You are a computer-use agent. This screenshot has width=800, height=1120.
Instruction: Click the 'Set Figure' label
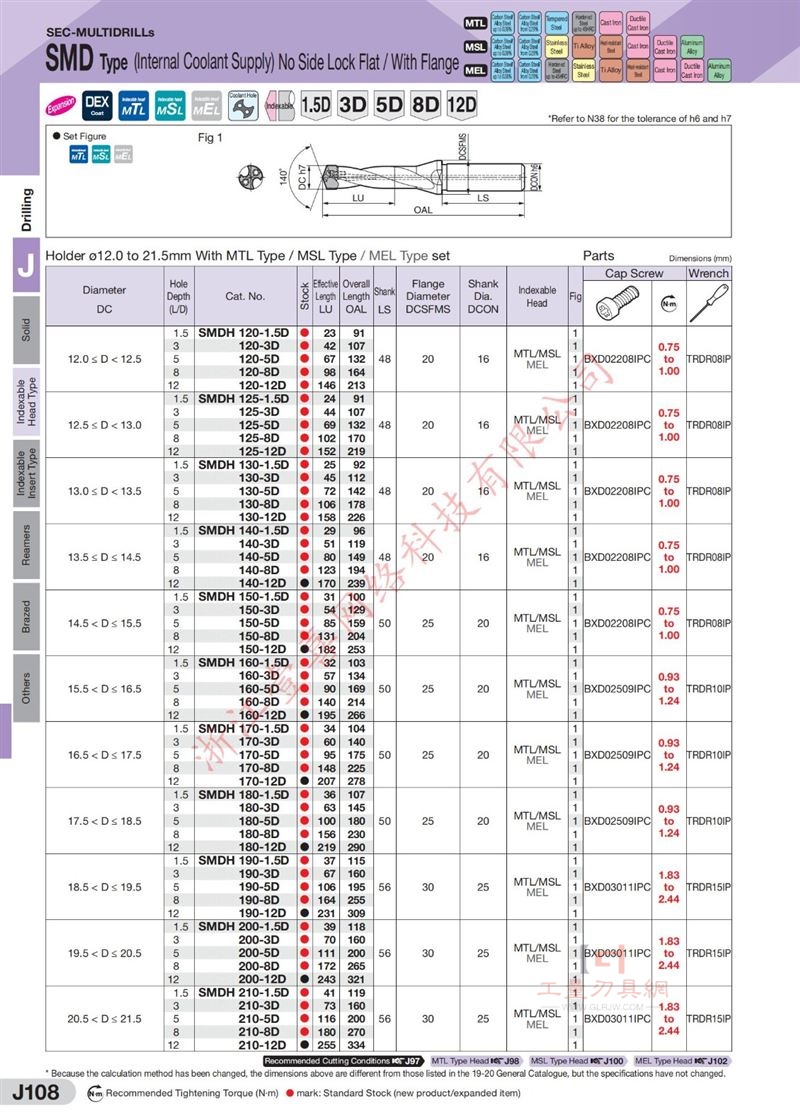tap(84, 136)
